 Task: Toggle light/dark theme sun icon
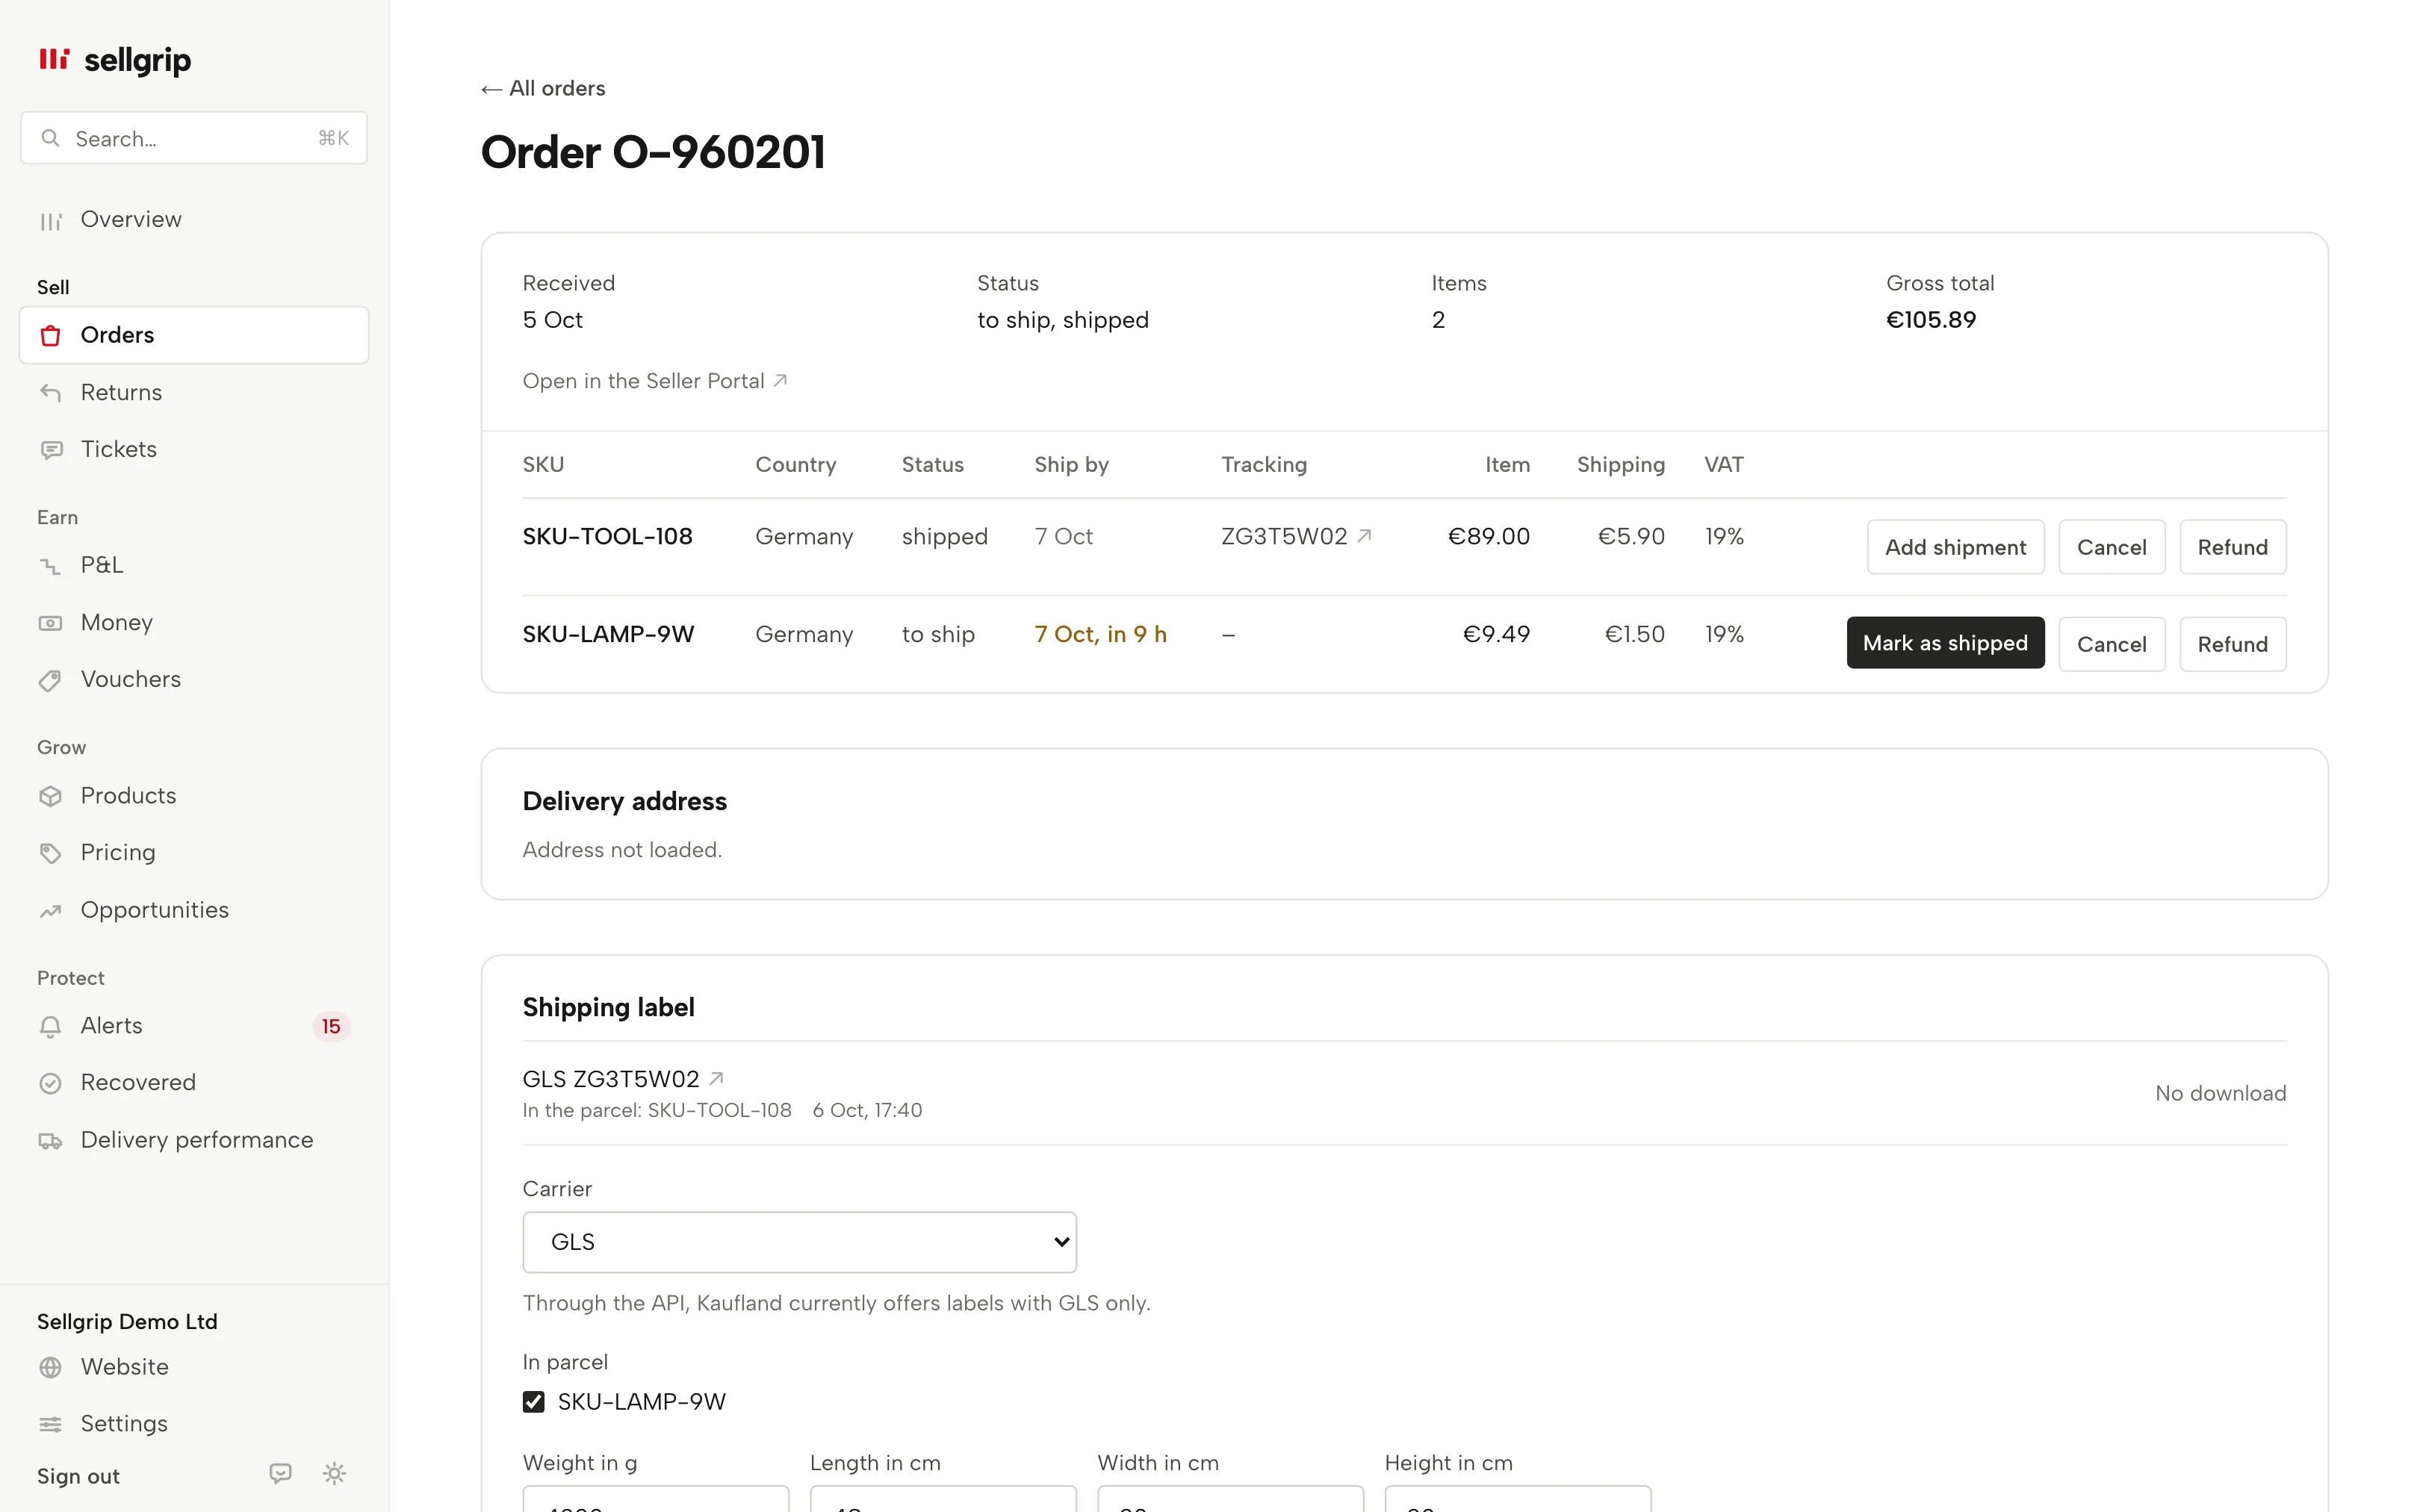click(x=334, y=1473)
